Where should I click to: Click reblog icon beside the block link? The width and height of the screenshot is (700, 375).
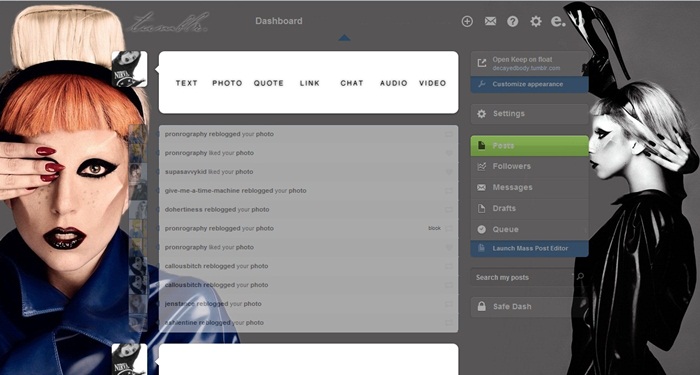click(449, 228)
